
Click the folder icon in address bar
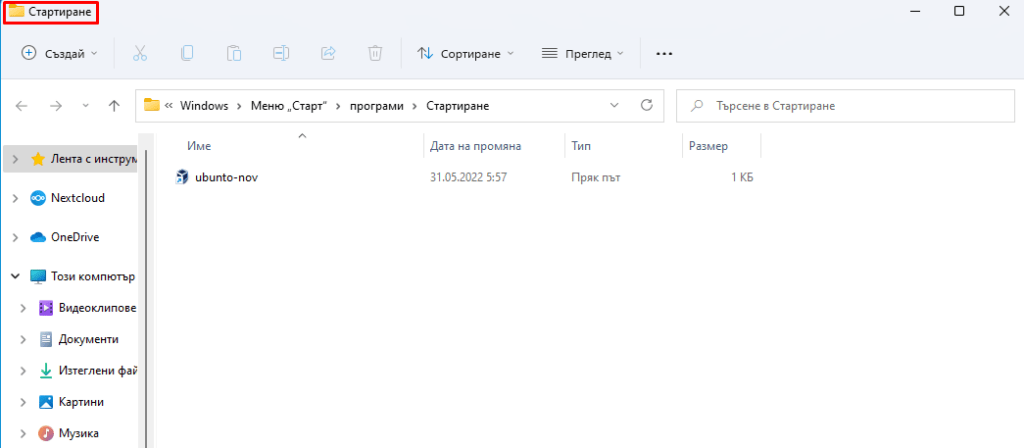click(x=152, y=105)
